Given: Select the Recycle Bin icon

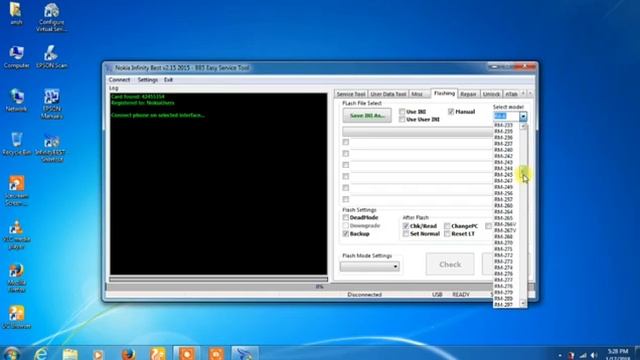Looking at the screenshot, I should (16, 144).
